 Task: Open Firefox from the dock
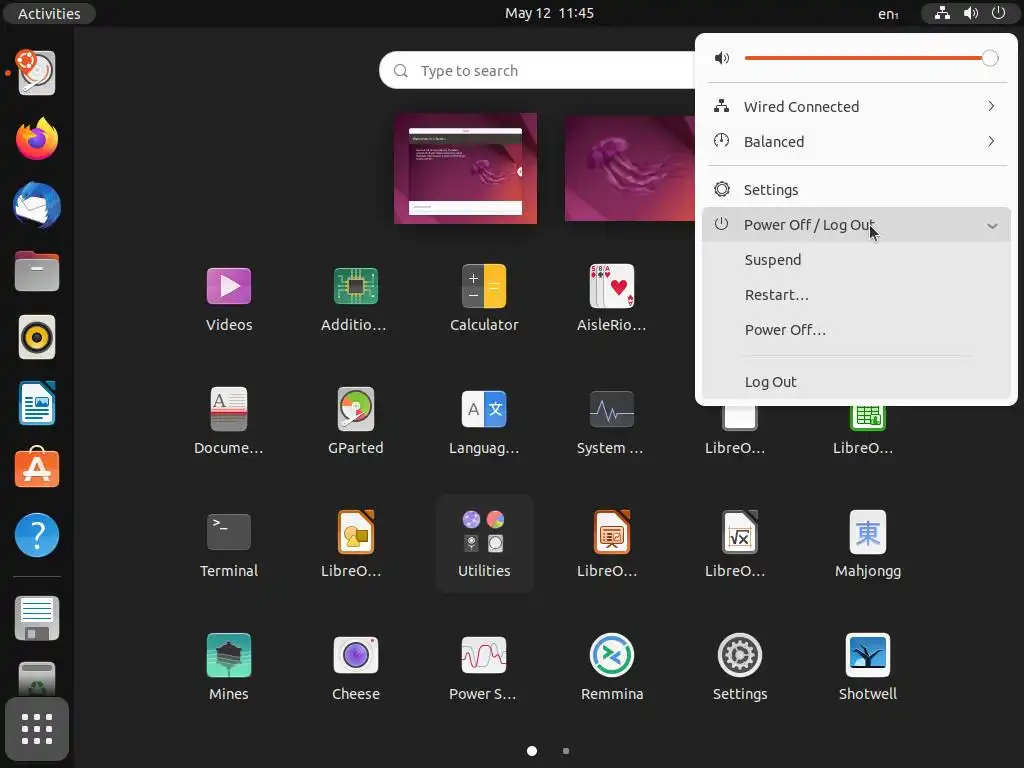[37, 139]
